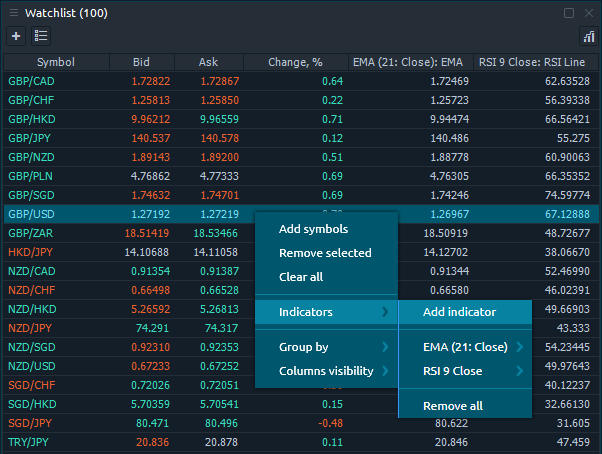Maximize the Watchlist panel
Screen dimensions: 602x454
[569, 13]
